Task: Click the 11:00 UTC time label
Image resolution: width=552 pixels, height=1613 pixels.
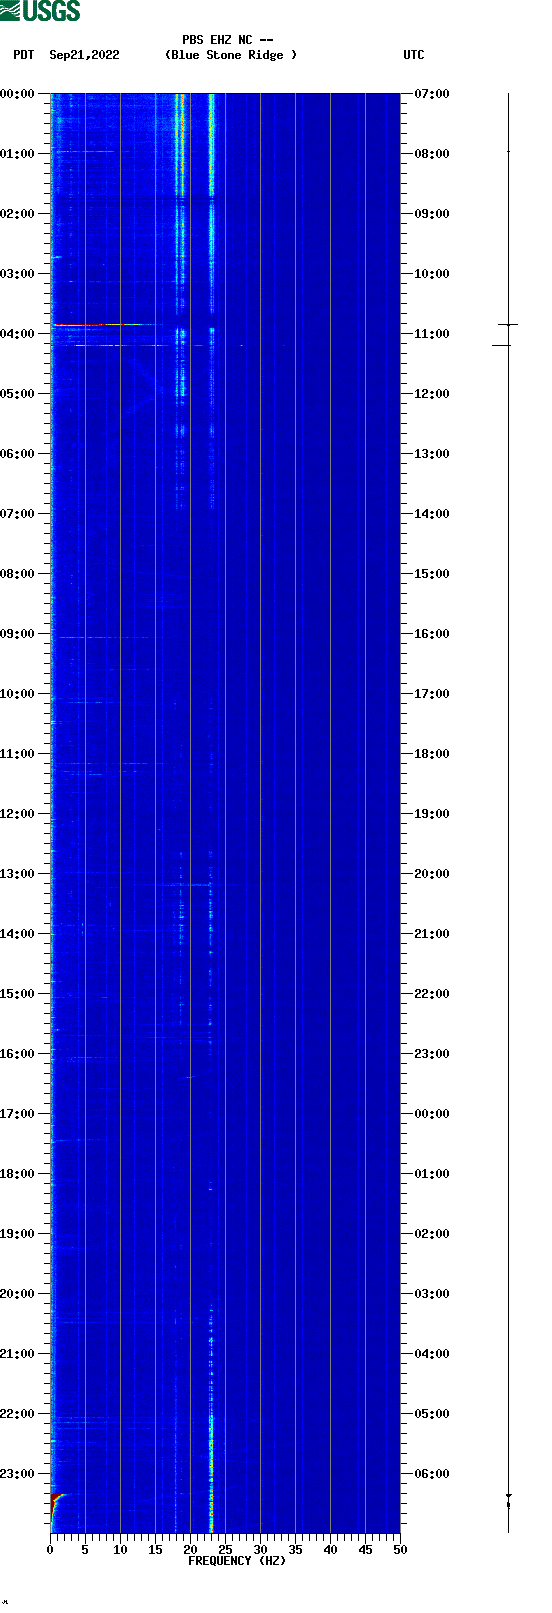Action: (x=432, y=334)
